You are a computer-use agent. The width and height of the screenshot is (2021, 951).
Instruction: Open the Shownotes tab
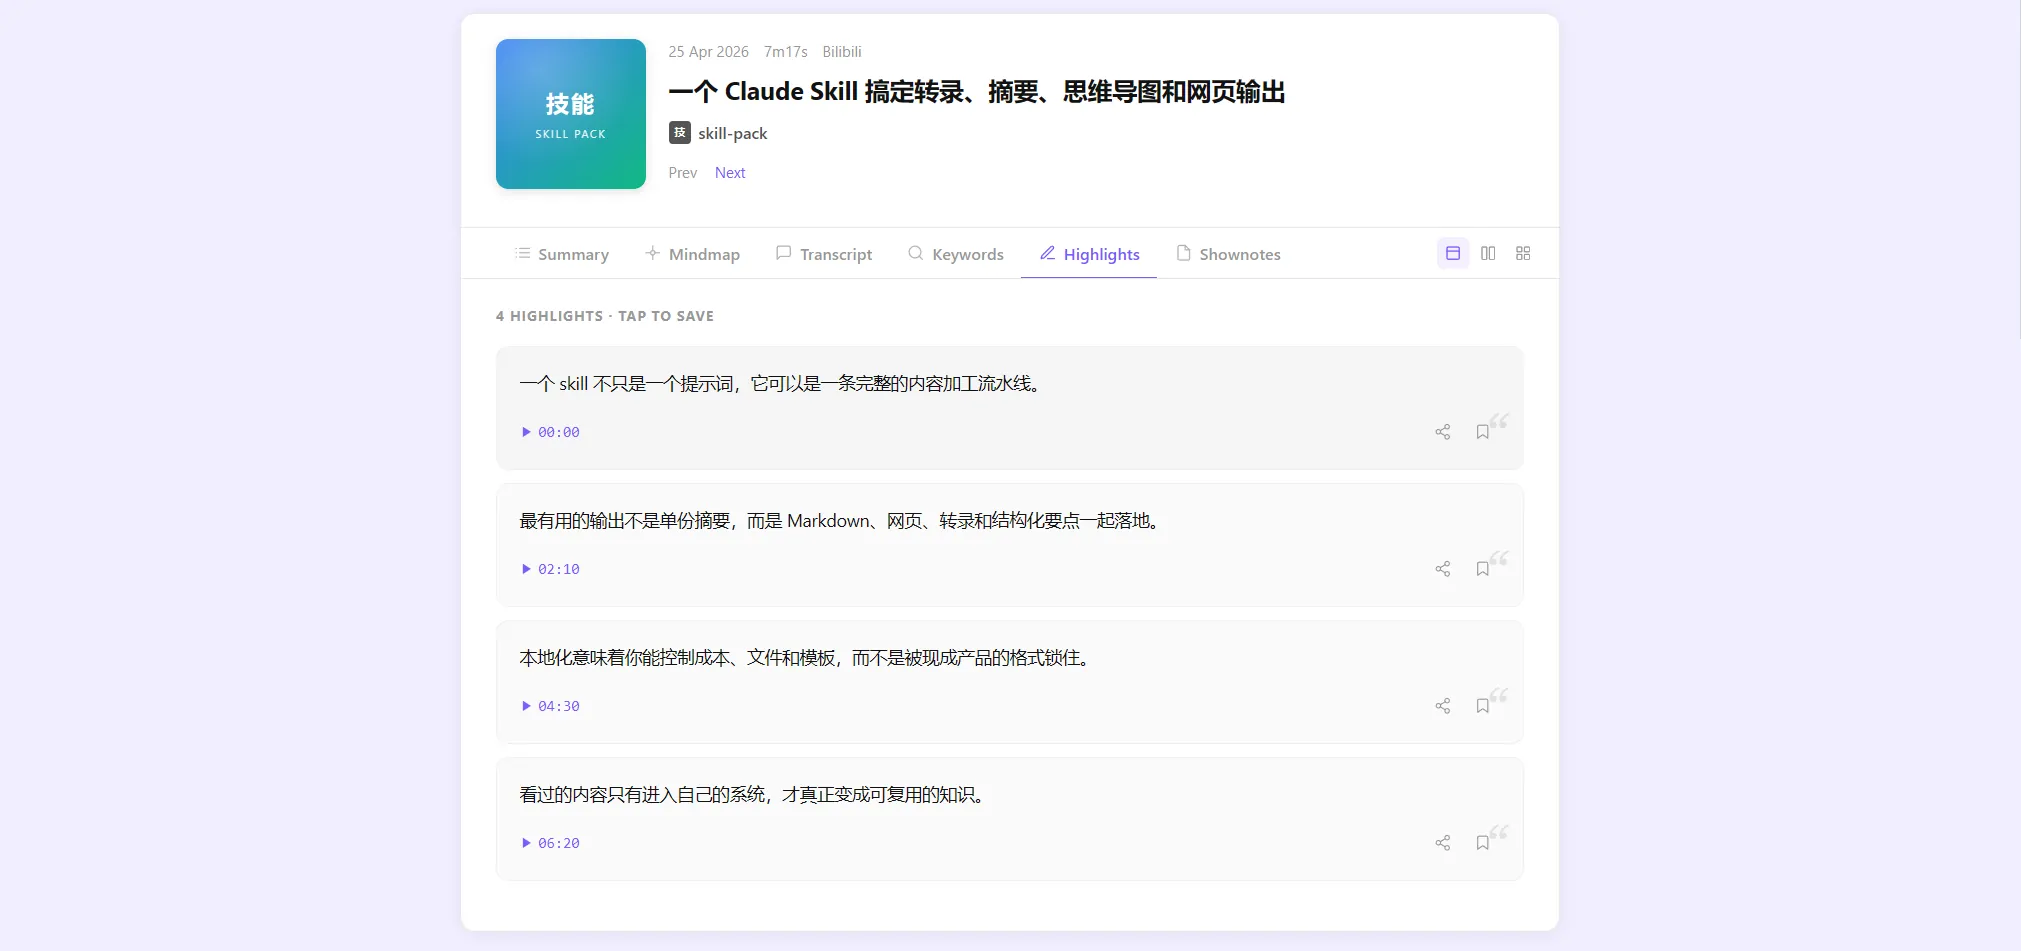(x=1228, y=254)
